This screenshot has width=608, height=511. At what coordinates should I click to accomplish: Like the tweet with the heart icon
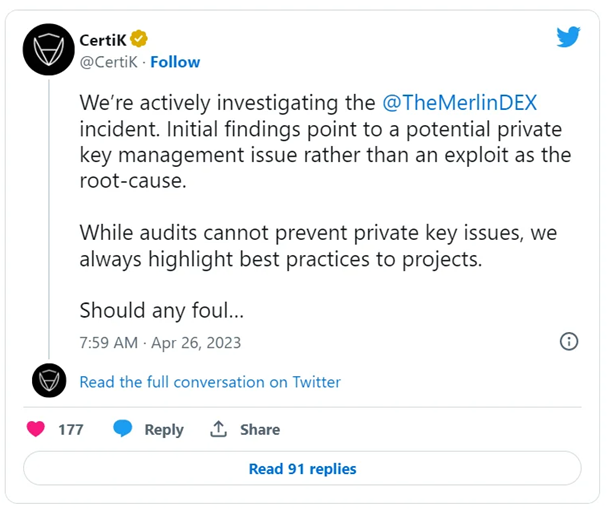(36, 429)
